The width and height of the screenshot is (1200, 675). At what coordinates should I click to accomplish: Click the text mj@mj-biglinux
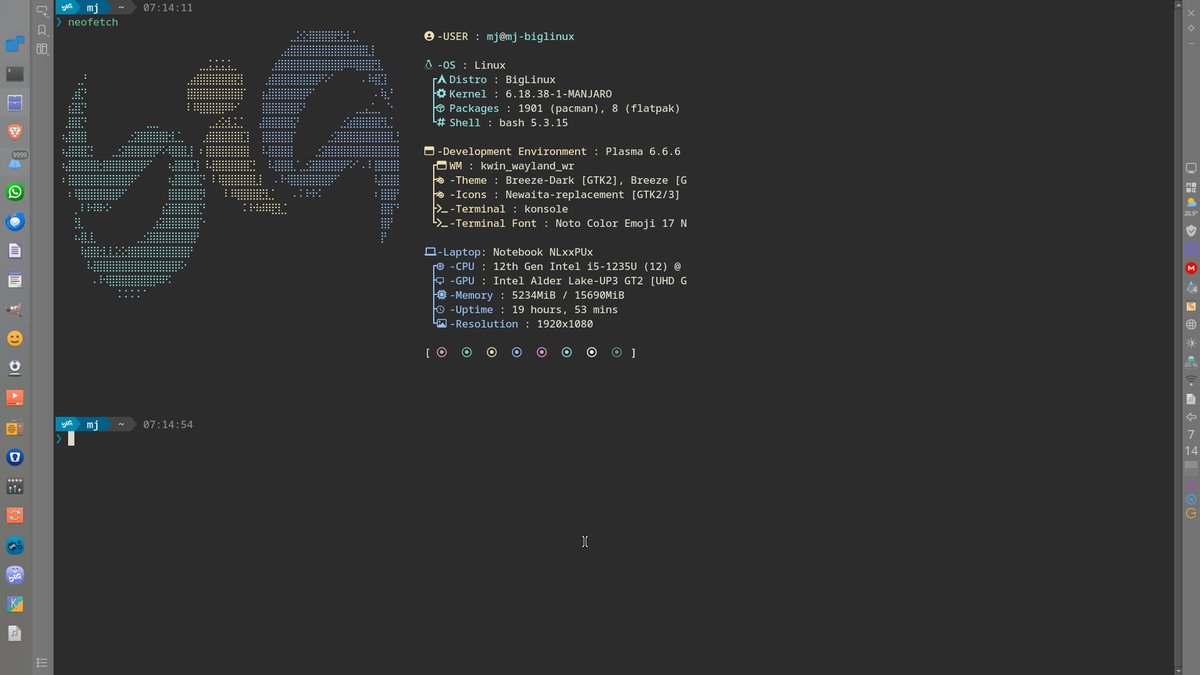click(x=531, y=36)
